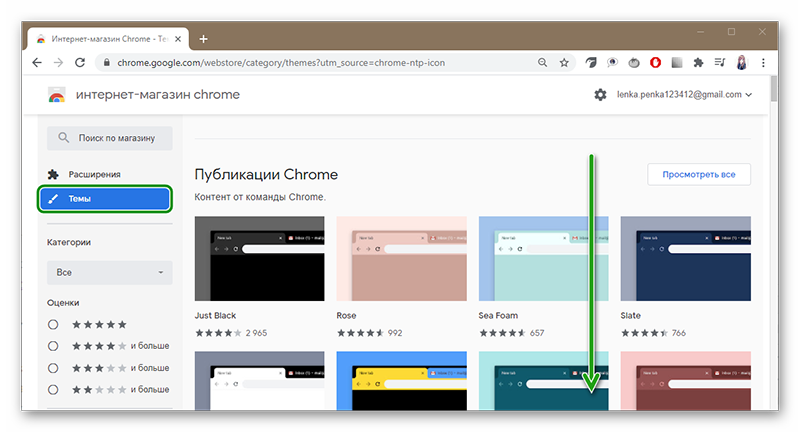
Task: Close the Интернет-магазин Chrome tab
Action: (x=178, y=39)
